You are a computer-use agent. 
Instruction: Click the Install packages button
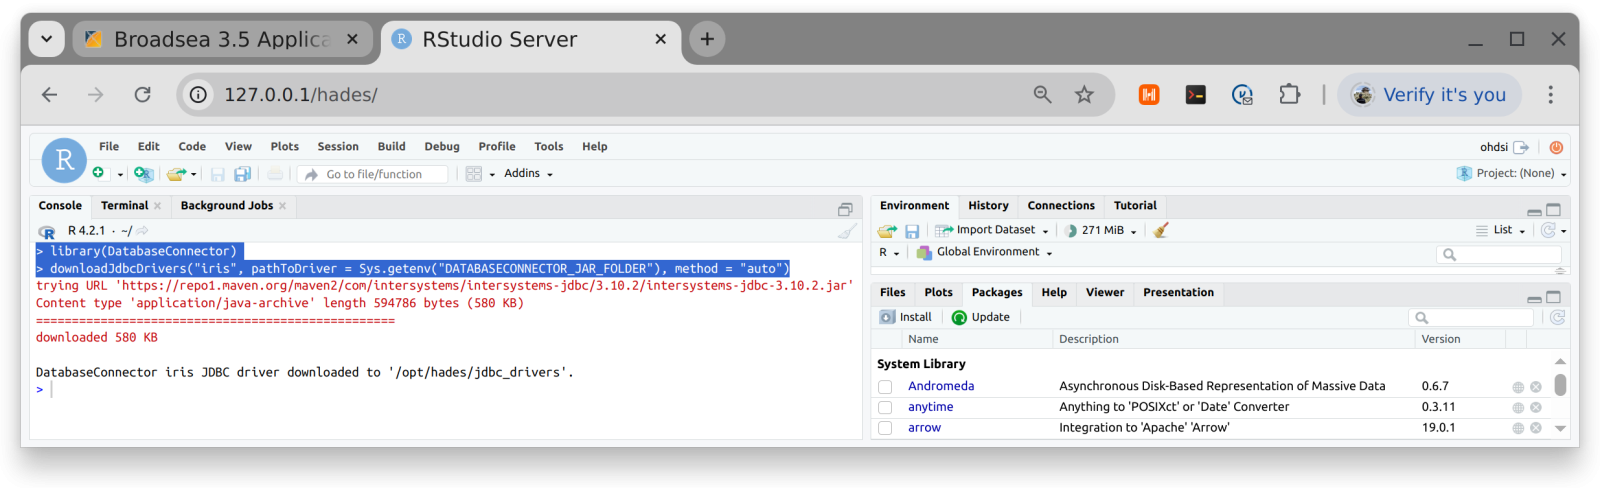[x=906, y=317]
